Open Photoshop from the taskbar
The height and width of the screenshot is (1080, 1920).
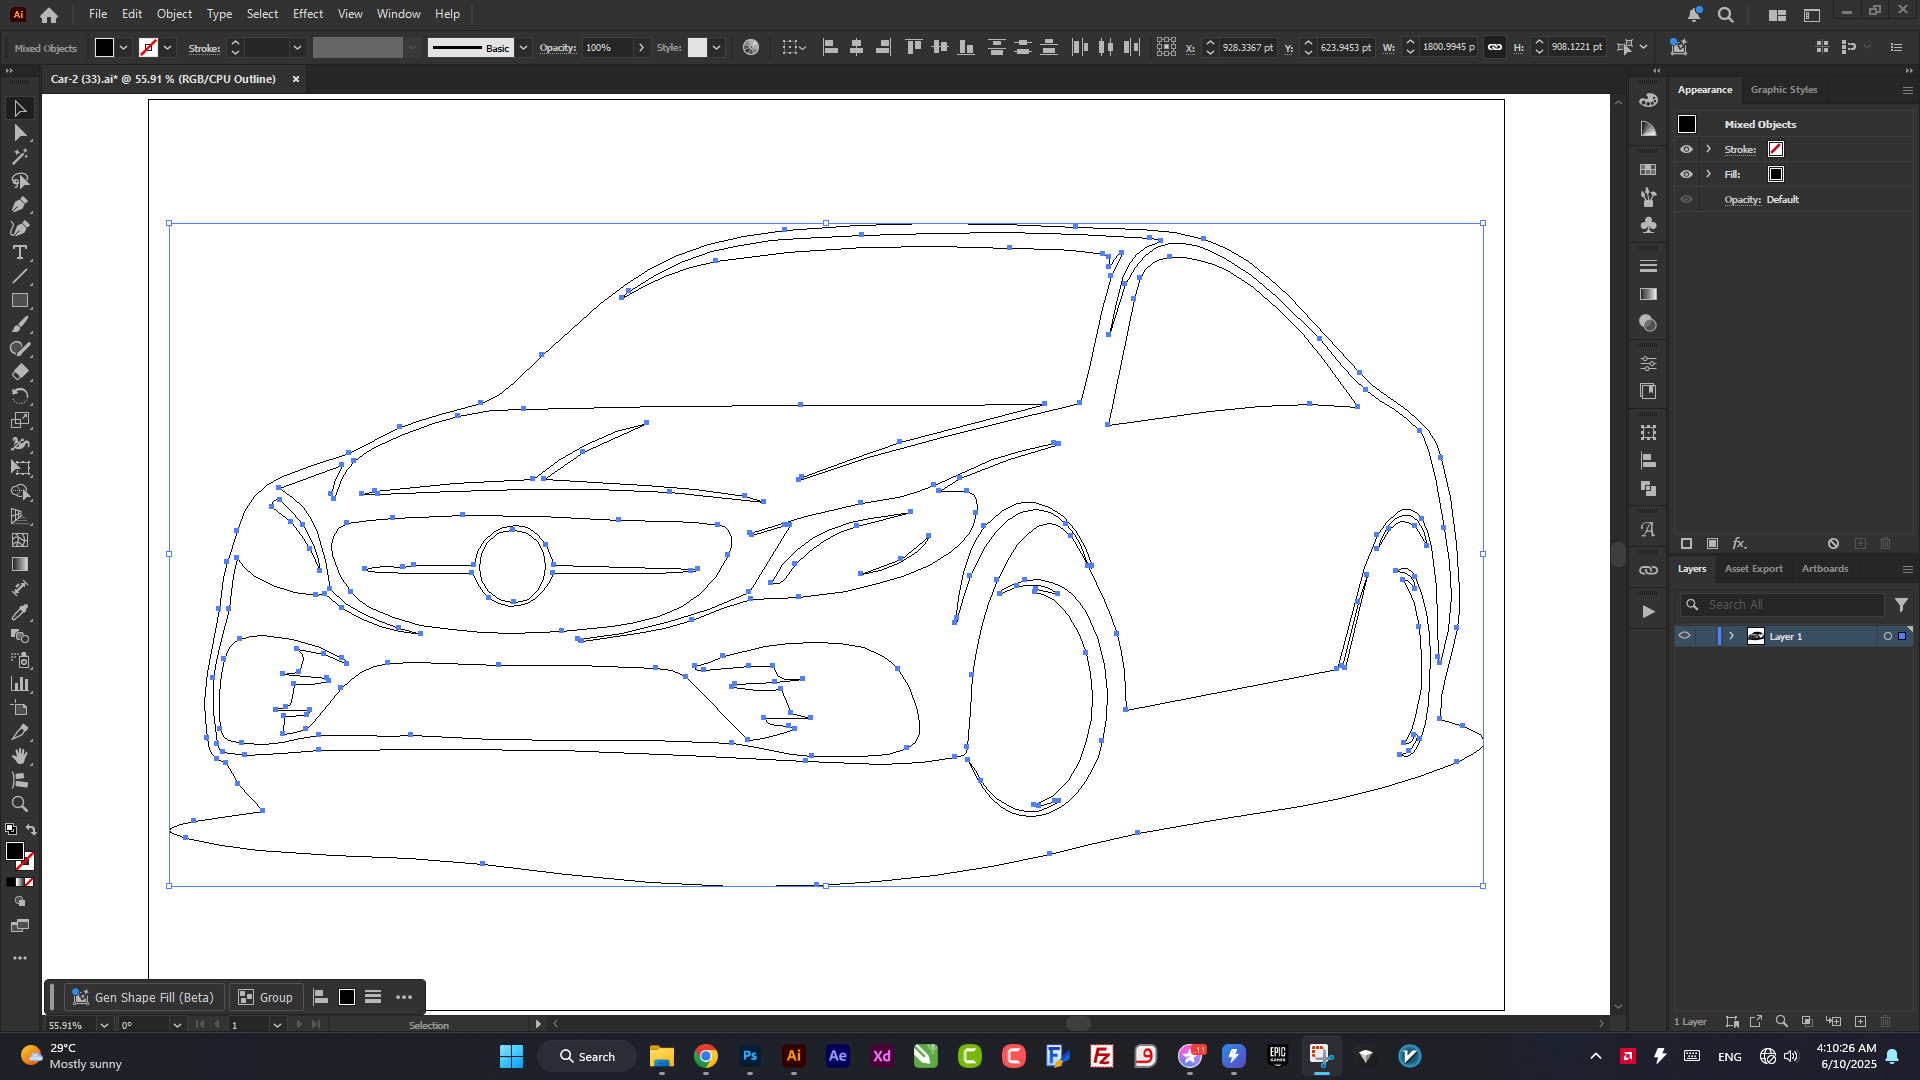749,1056
